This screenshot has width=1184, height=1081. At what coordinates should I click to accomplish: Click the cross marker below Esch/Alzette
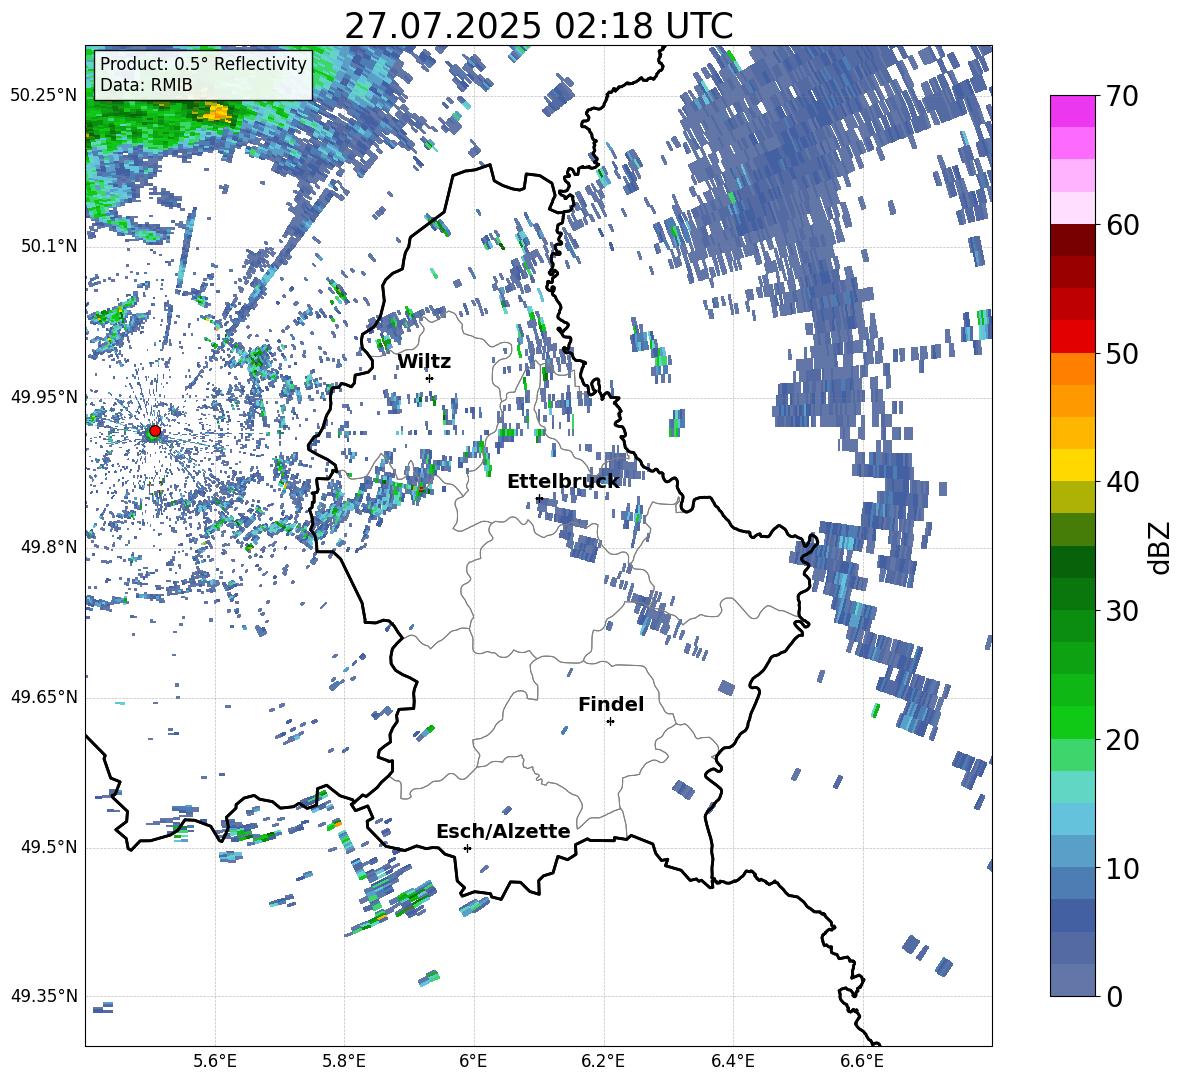tap(467, 848)
